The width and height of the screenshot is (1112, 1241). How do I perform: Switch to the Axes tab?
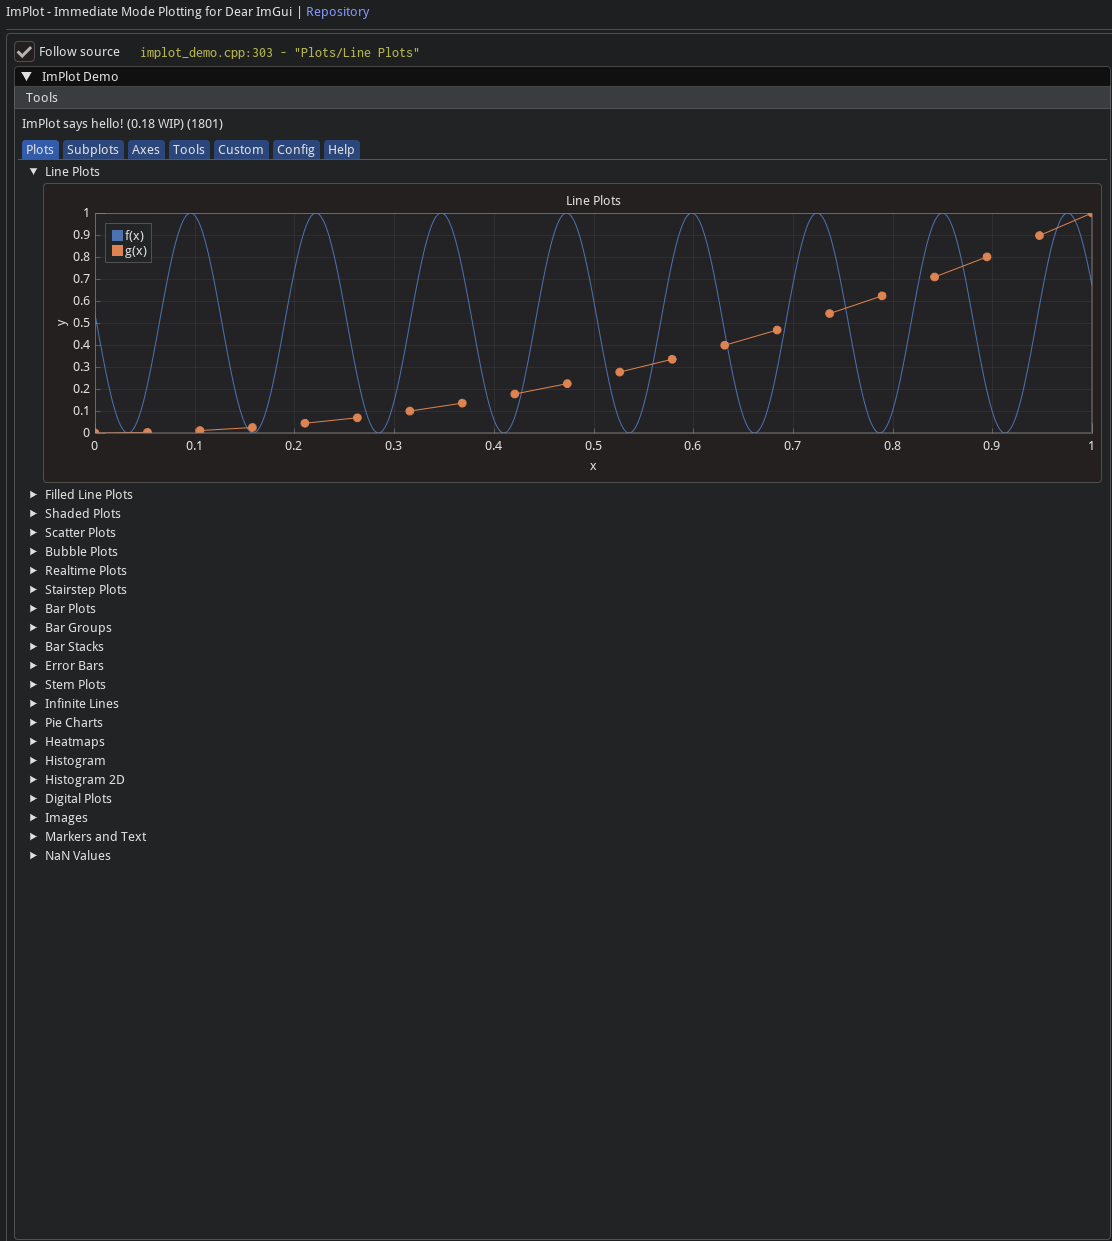pyautogui.click(x=146, y=150)
